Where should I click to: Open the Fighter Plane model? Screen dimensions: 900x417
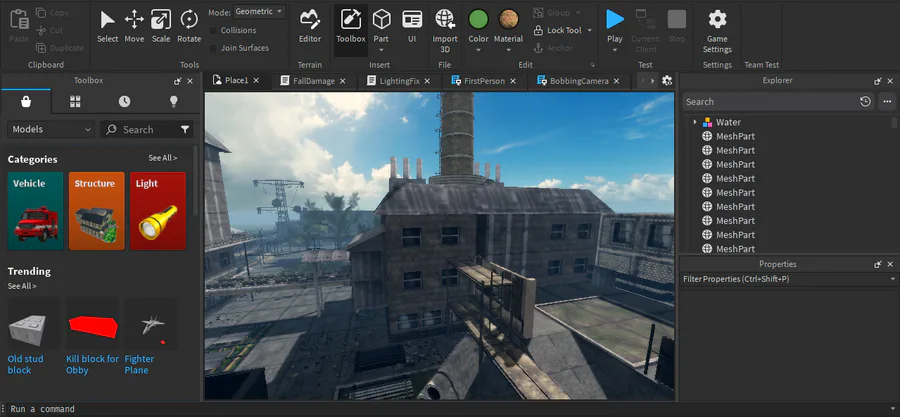151,336
